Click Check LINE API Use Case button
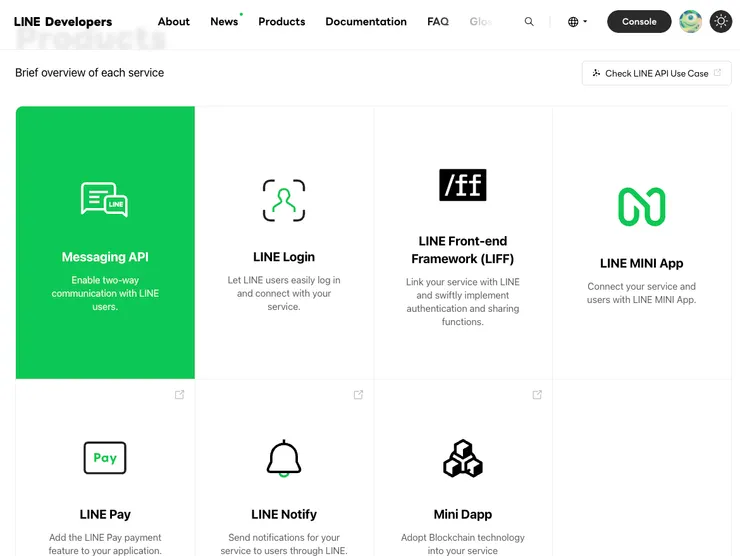The height and width of the screenshot is (556, 740). point(656,73)
